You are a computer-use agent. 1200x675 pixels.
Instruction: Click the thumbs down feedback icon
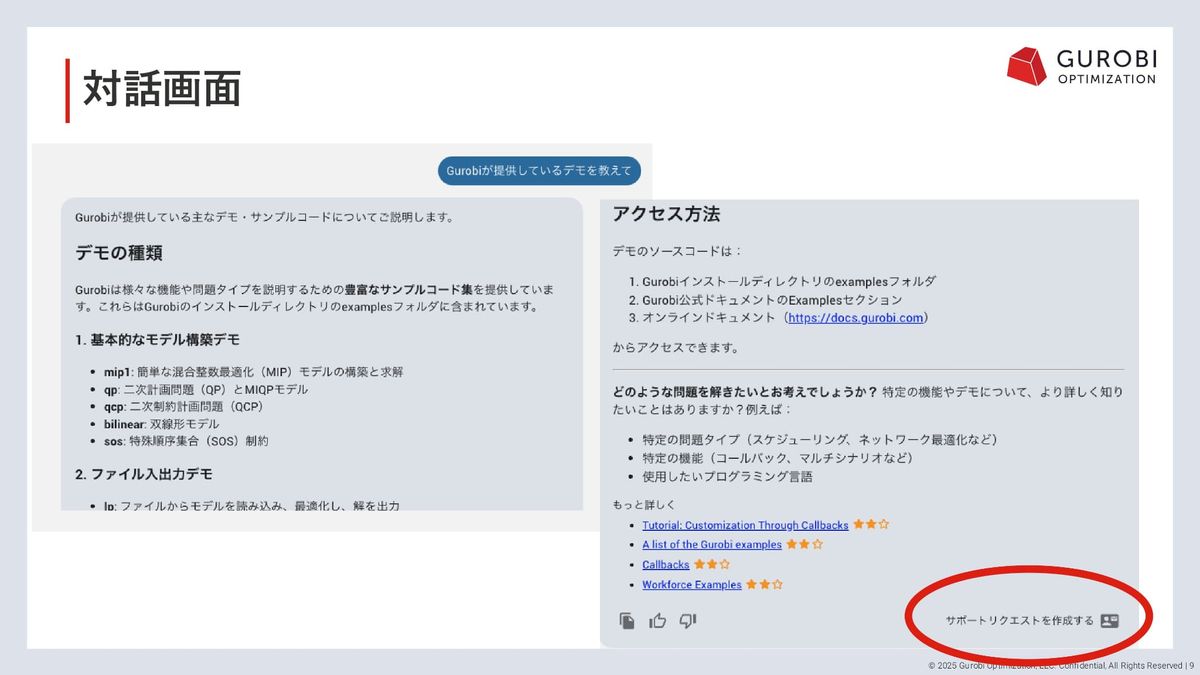(687, 621)
